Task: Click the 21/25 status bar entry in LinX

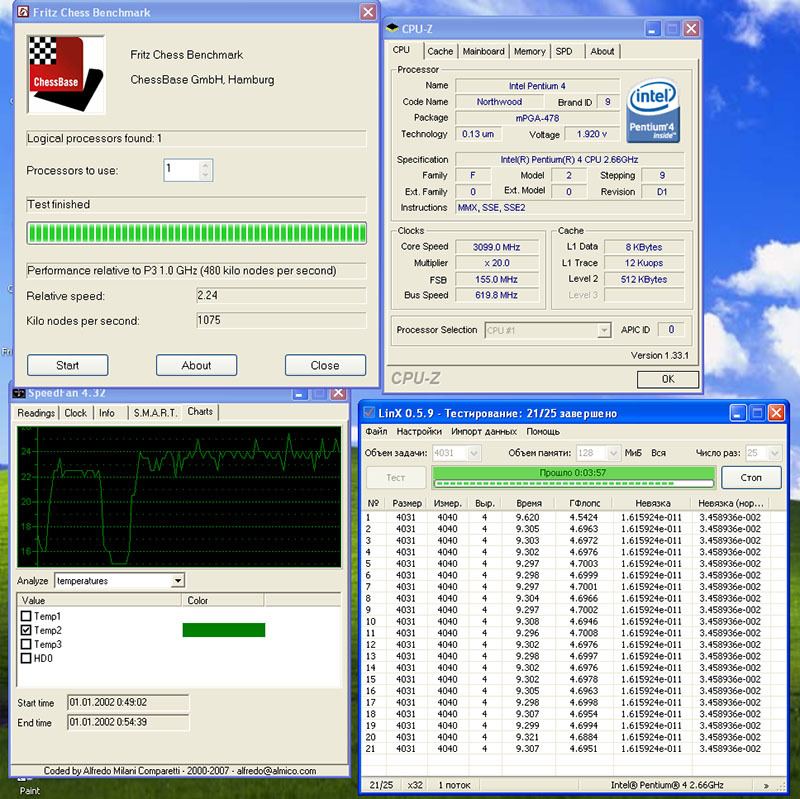Action: point(381,785)
